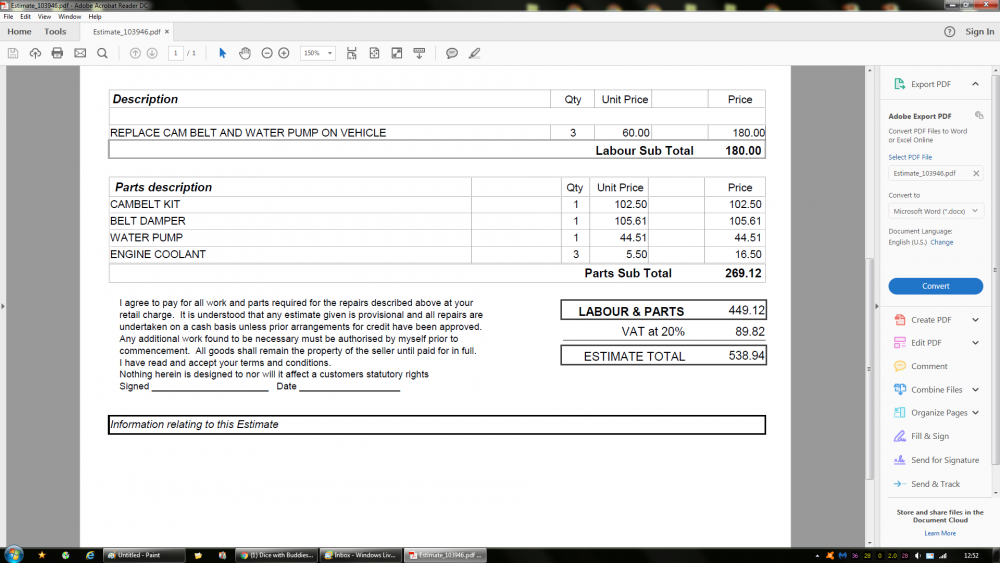Switch to Dice with Buddies taskbar window
The width and height of the screenshot is (1000, 563).
click(277, 555)
